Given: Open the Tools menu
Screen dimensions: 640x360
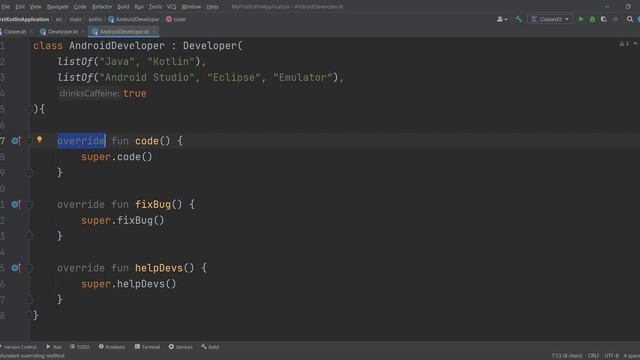Looking at the screenshot, I should [155, 7].
